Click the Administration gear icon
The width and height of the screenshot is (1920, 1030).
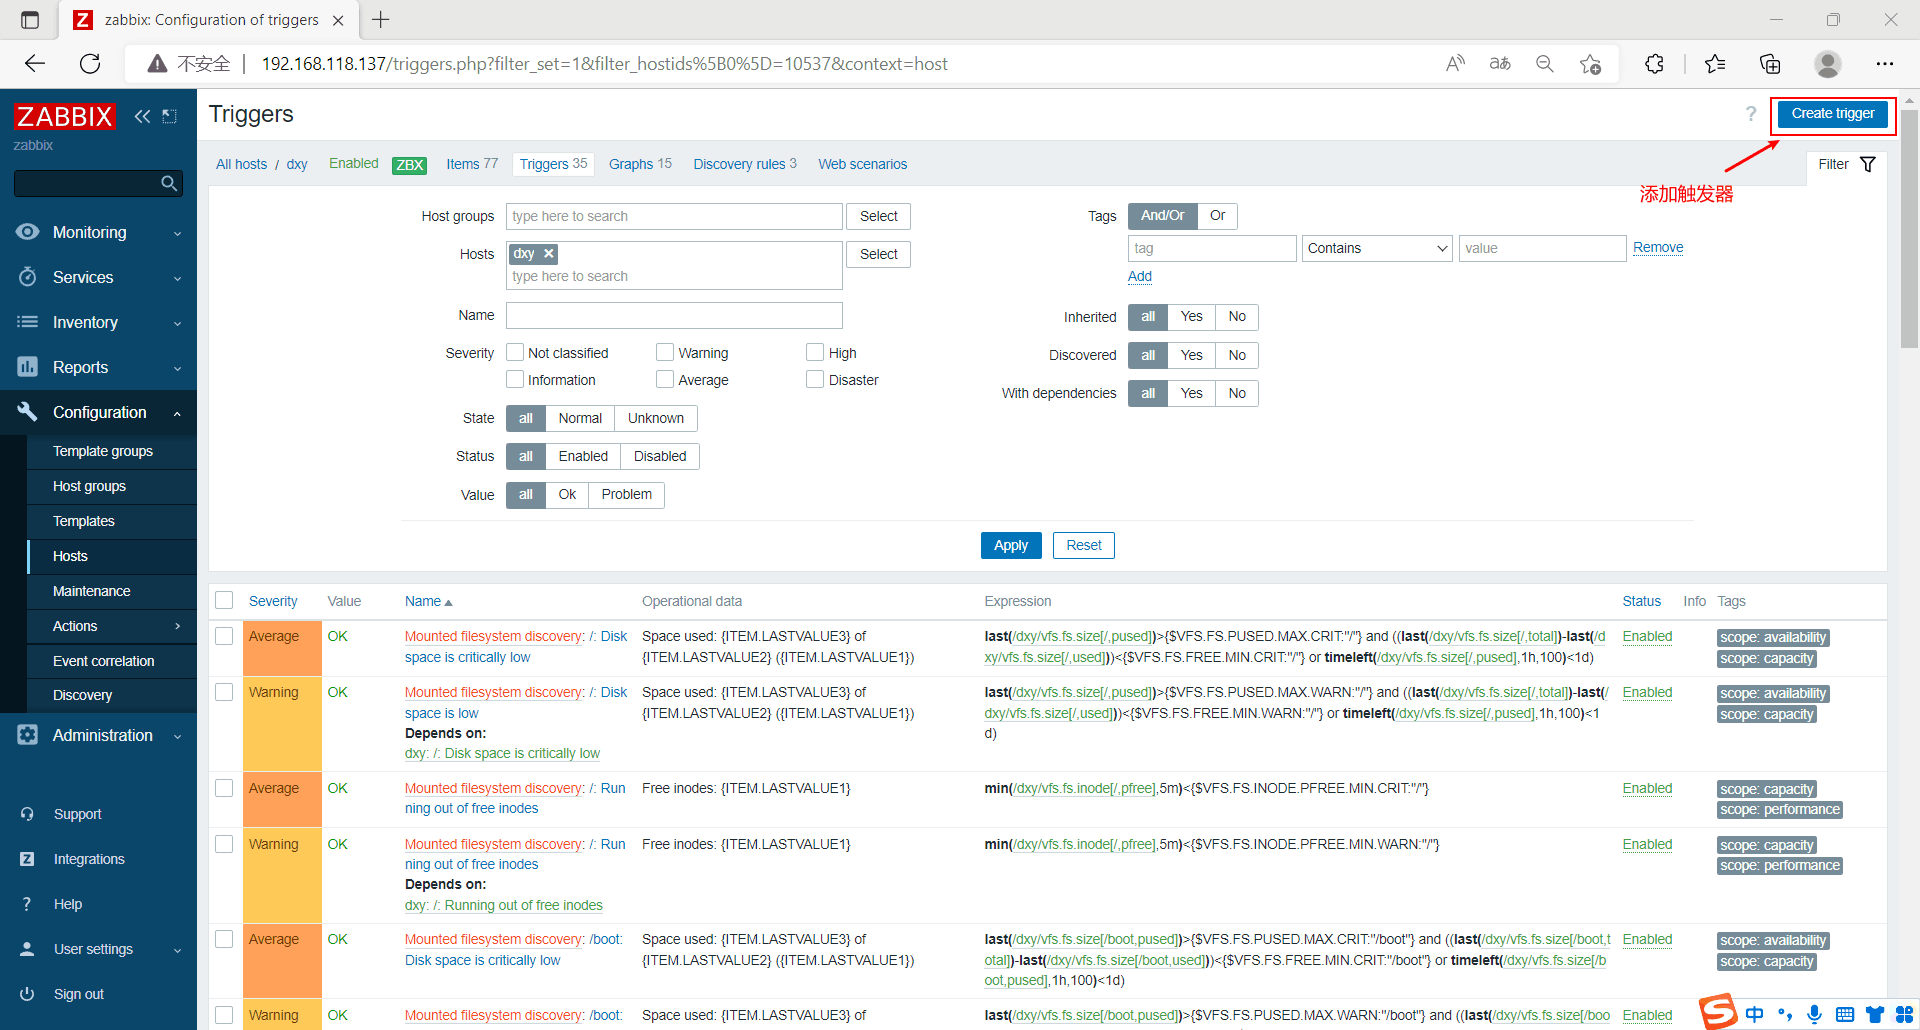(x=28, y=735)
